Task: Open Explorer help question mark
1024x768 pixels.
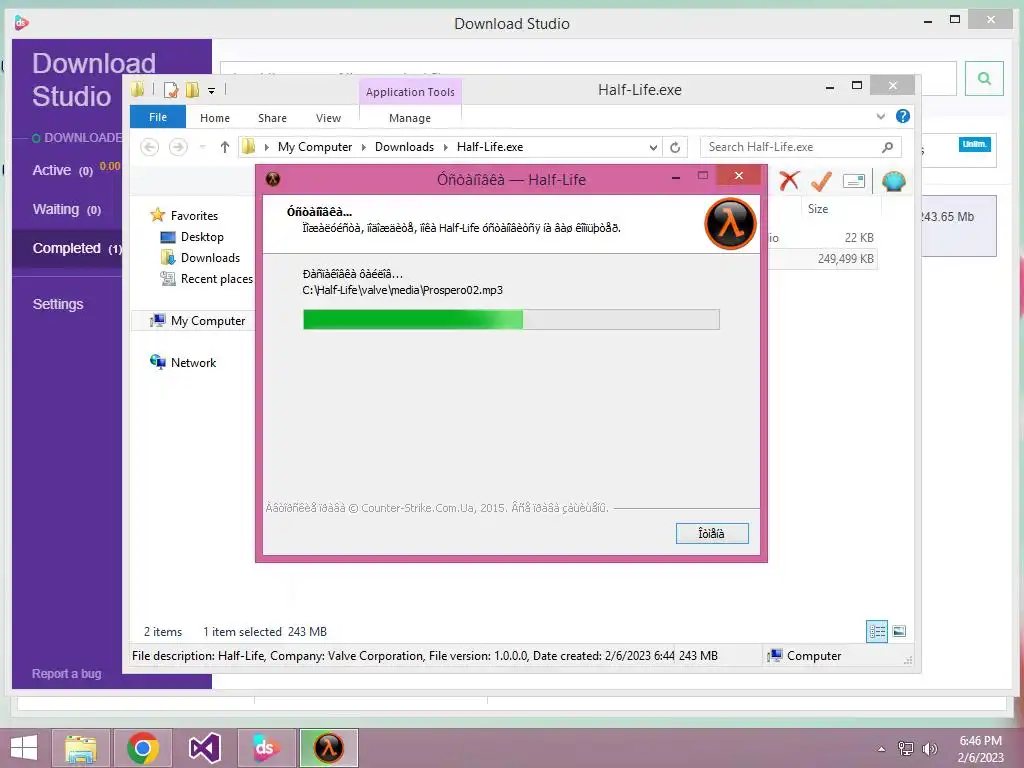Action: 903,116
